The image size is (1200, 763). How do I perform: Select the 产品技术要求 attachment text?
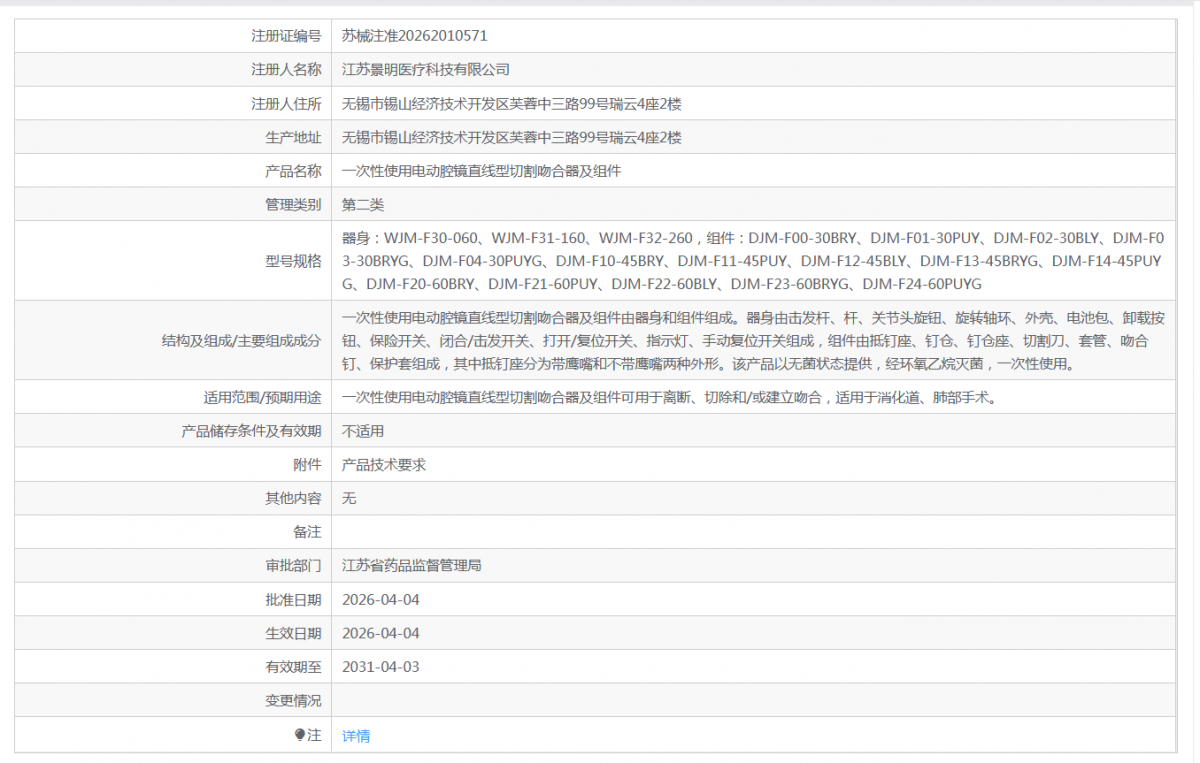[384, 465]
